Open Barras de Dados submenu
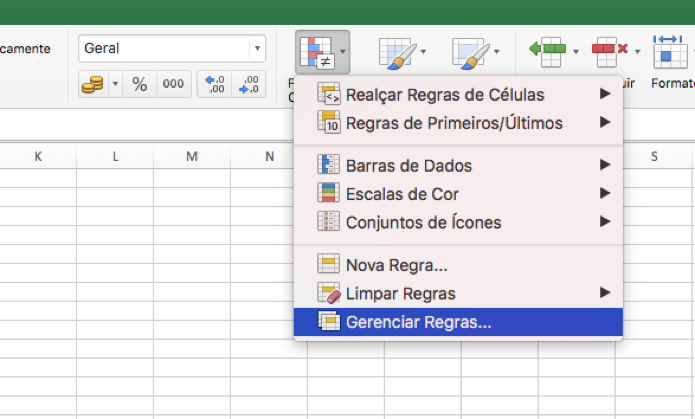The width and height of the screenshot is (695, 419). (x=458, y=165)
